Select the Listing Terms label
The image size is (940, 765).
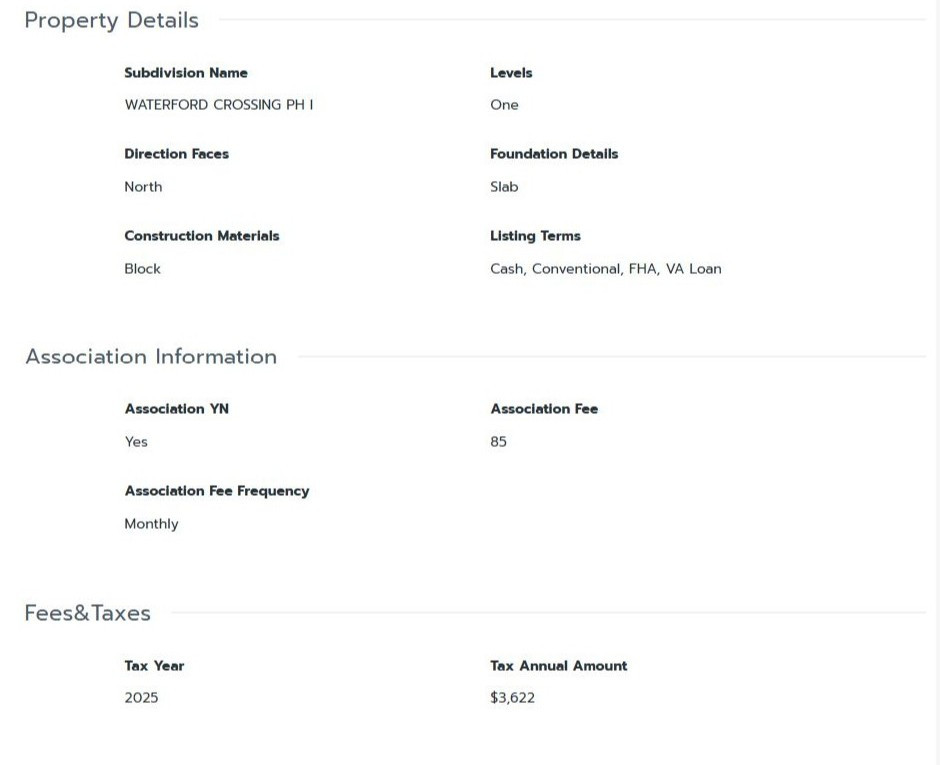[x=535, y=236]
